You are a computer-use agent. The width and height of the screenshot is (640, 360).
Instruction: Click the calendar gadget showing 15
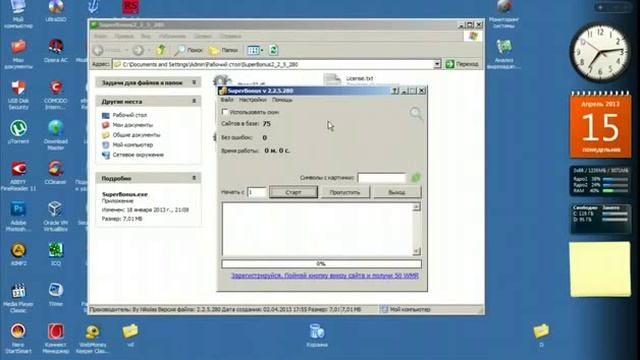point(600,125)
